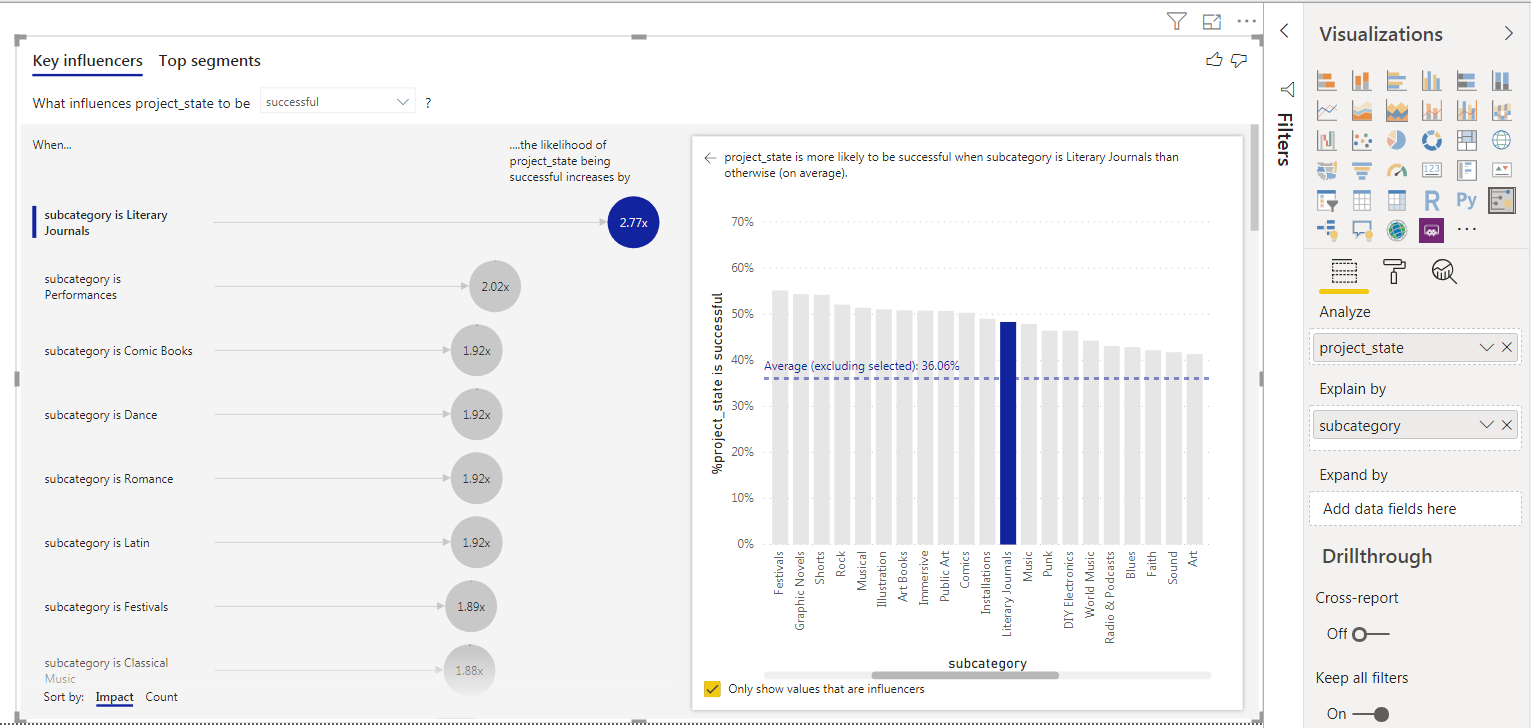Image resolution: width=1531 pixels, height=728 pixels.
Task: Select the slicer visualization icon
Action: pyautogui.click(x=1326, y=199)
